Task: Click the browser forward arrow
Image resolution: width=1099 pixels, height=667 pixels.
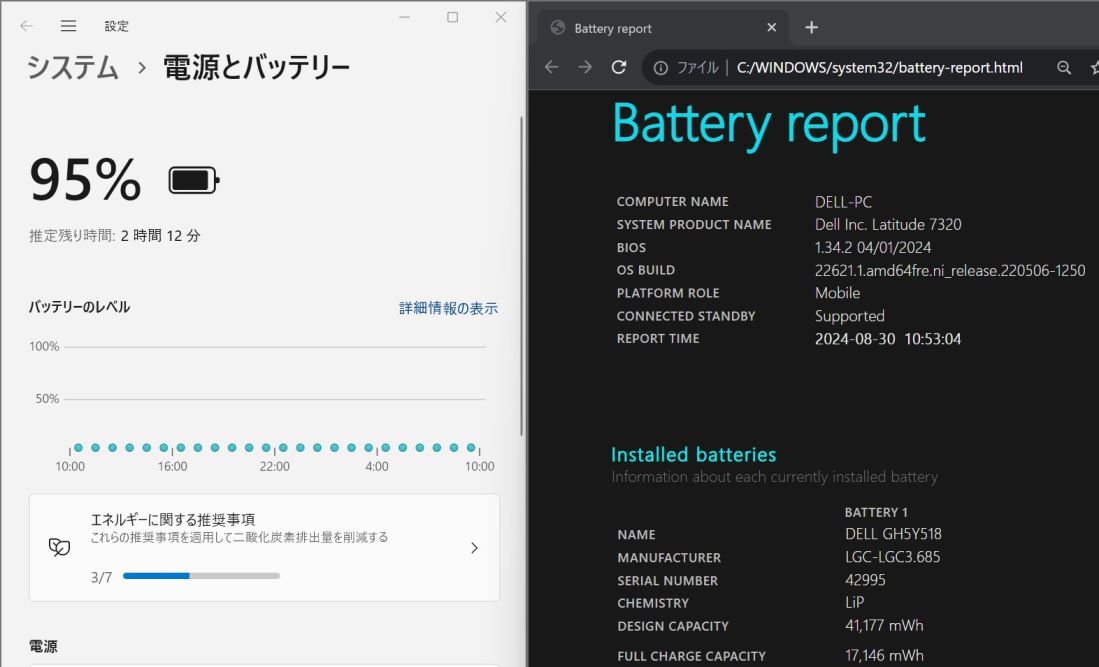Action: [585, 68]
